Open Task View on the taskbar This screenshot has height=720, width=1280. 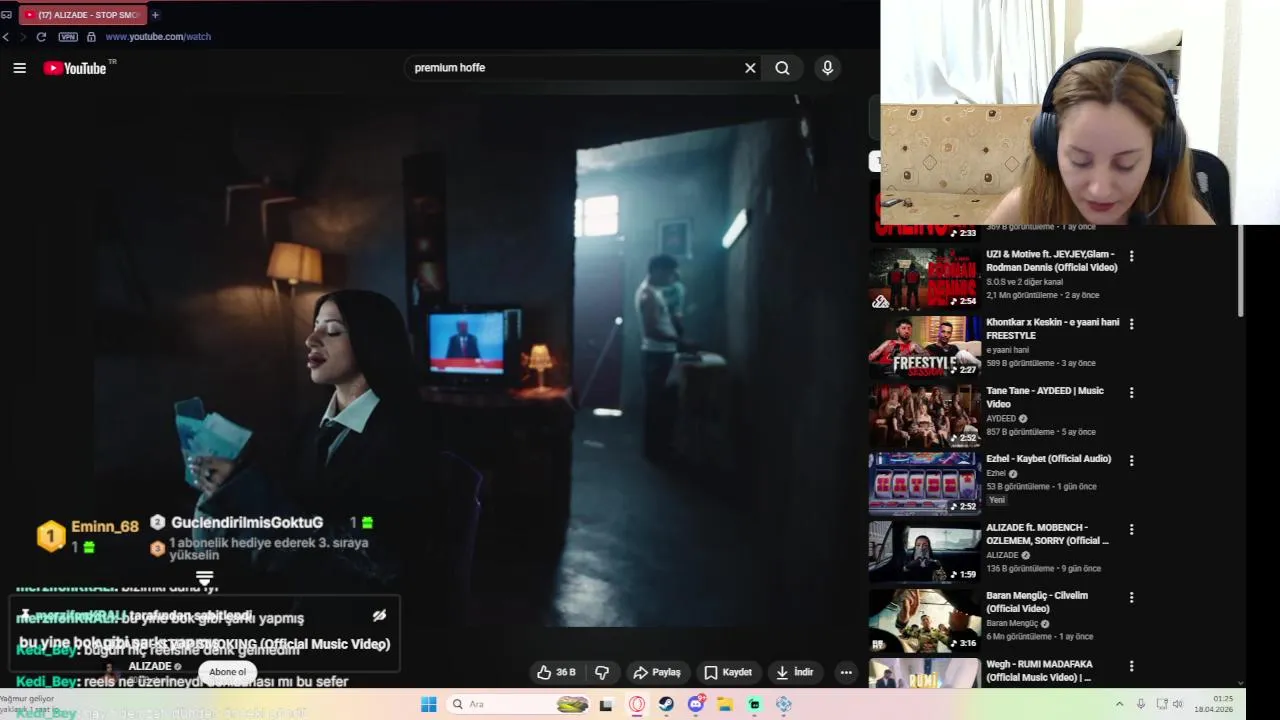click(606, 705)
